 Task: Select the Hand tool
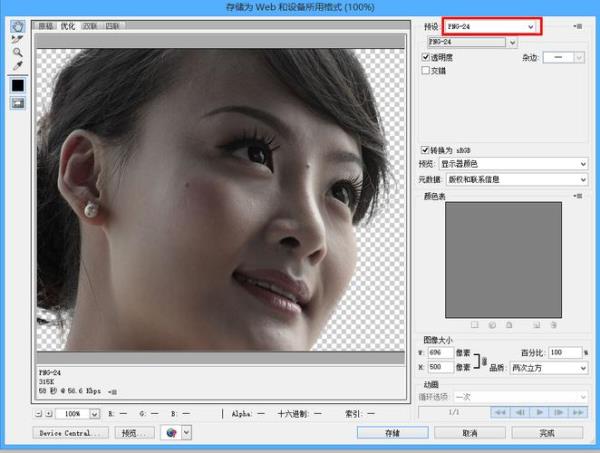(x=18, y=27)
